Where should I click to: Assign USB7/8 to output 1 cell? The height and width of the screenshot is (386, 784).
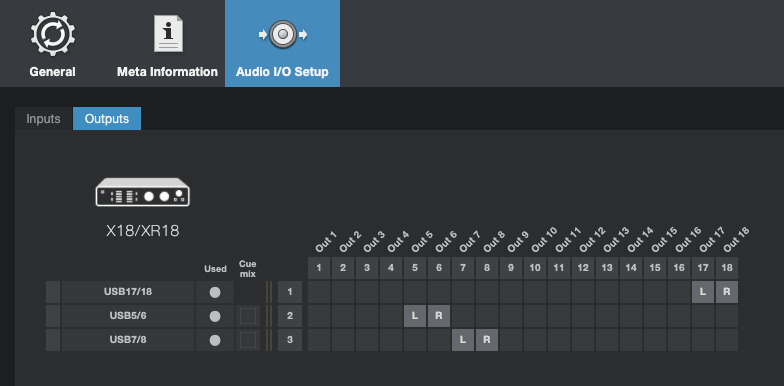point(319,340)
